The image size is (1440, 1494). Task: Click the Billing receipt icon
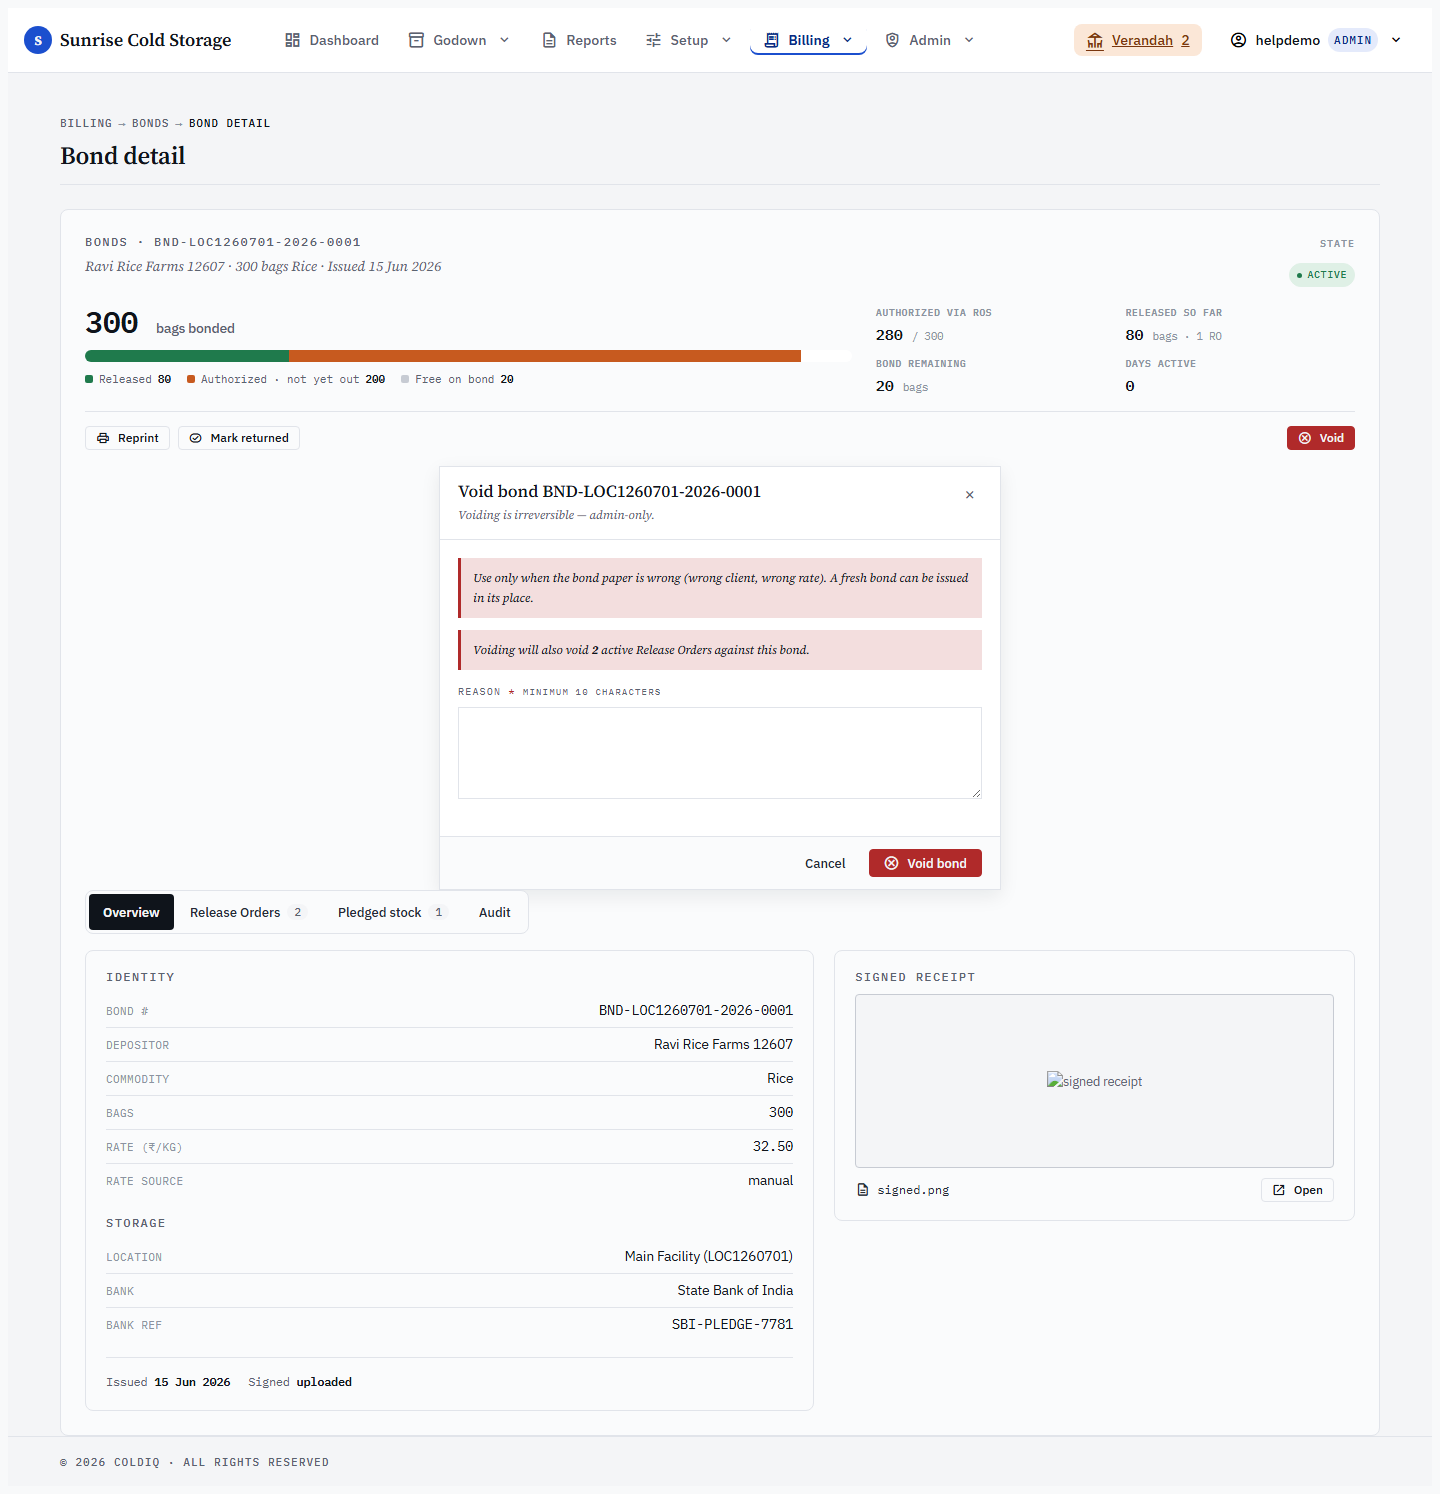point(771,40)
